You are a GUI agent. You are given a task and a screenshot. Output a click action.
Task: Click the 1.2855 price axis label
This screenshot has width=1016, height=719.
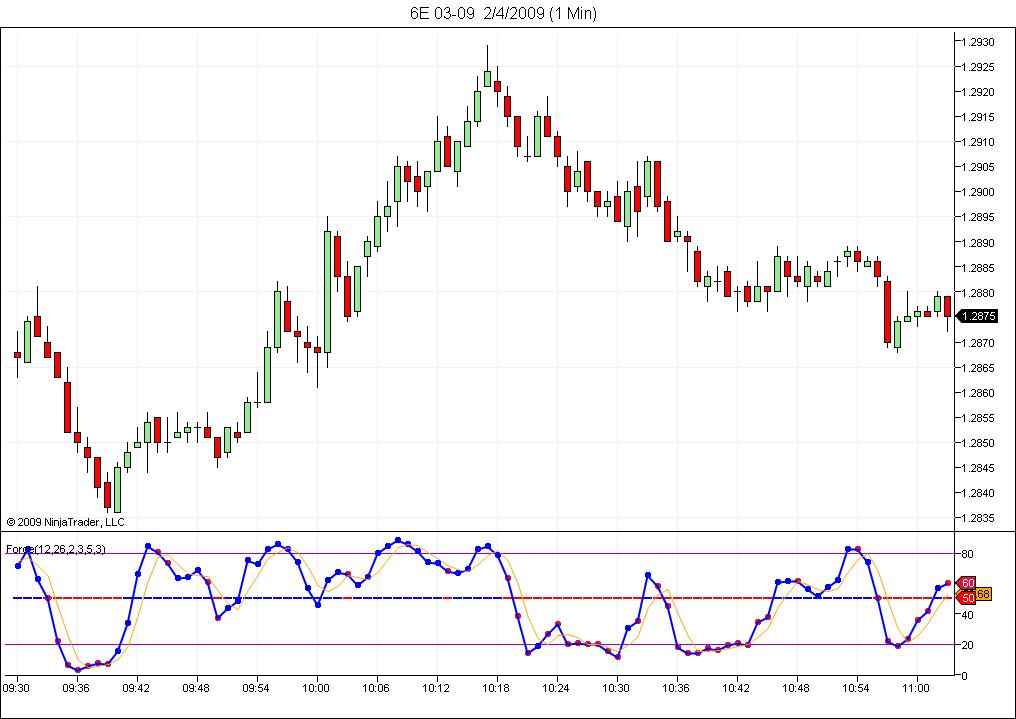978,418
